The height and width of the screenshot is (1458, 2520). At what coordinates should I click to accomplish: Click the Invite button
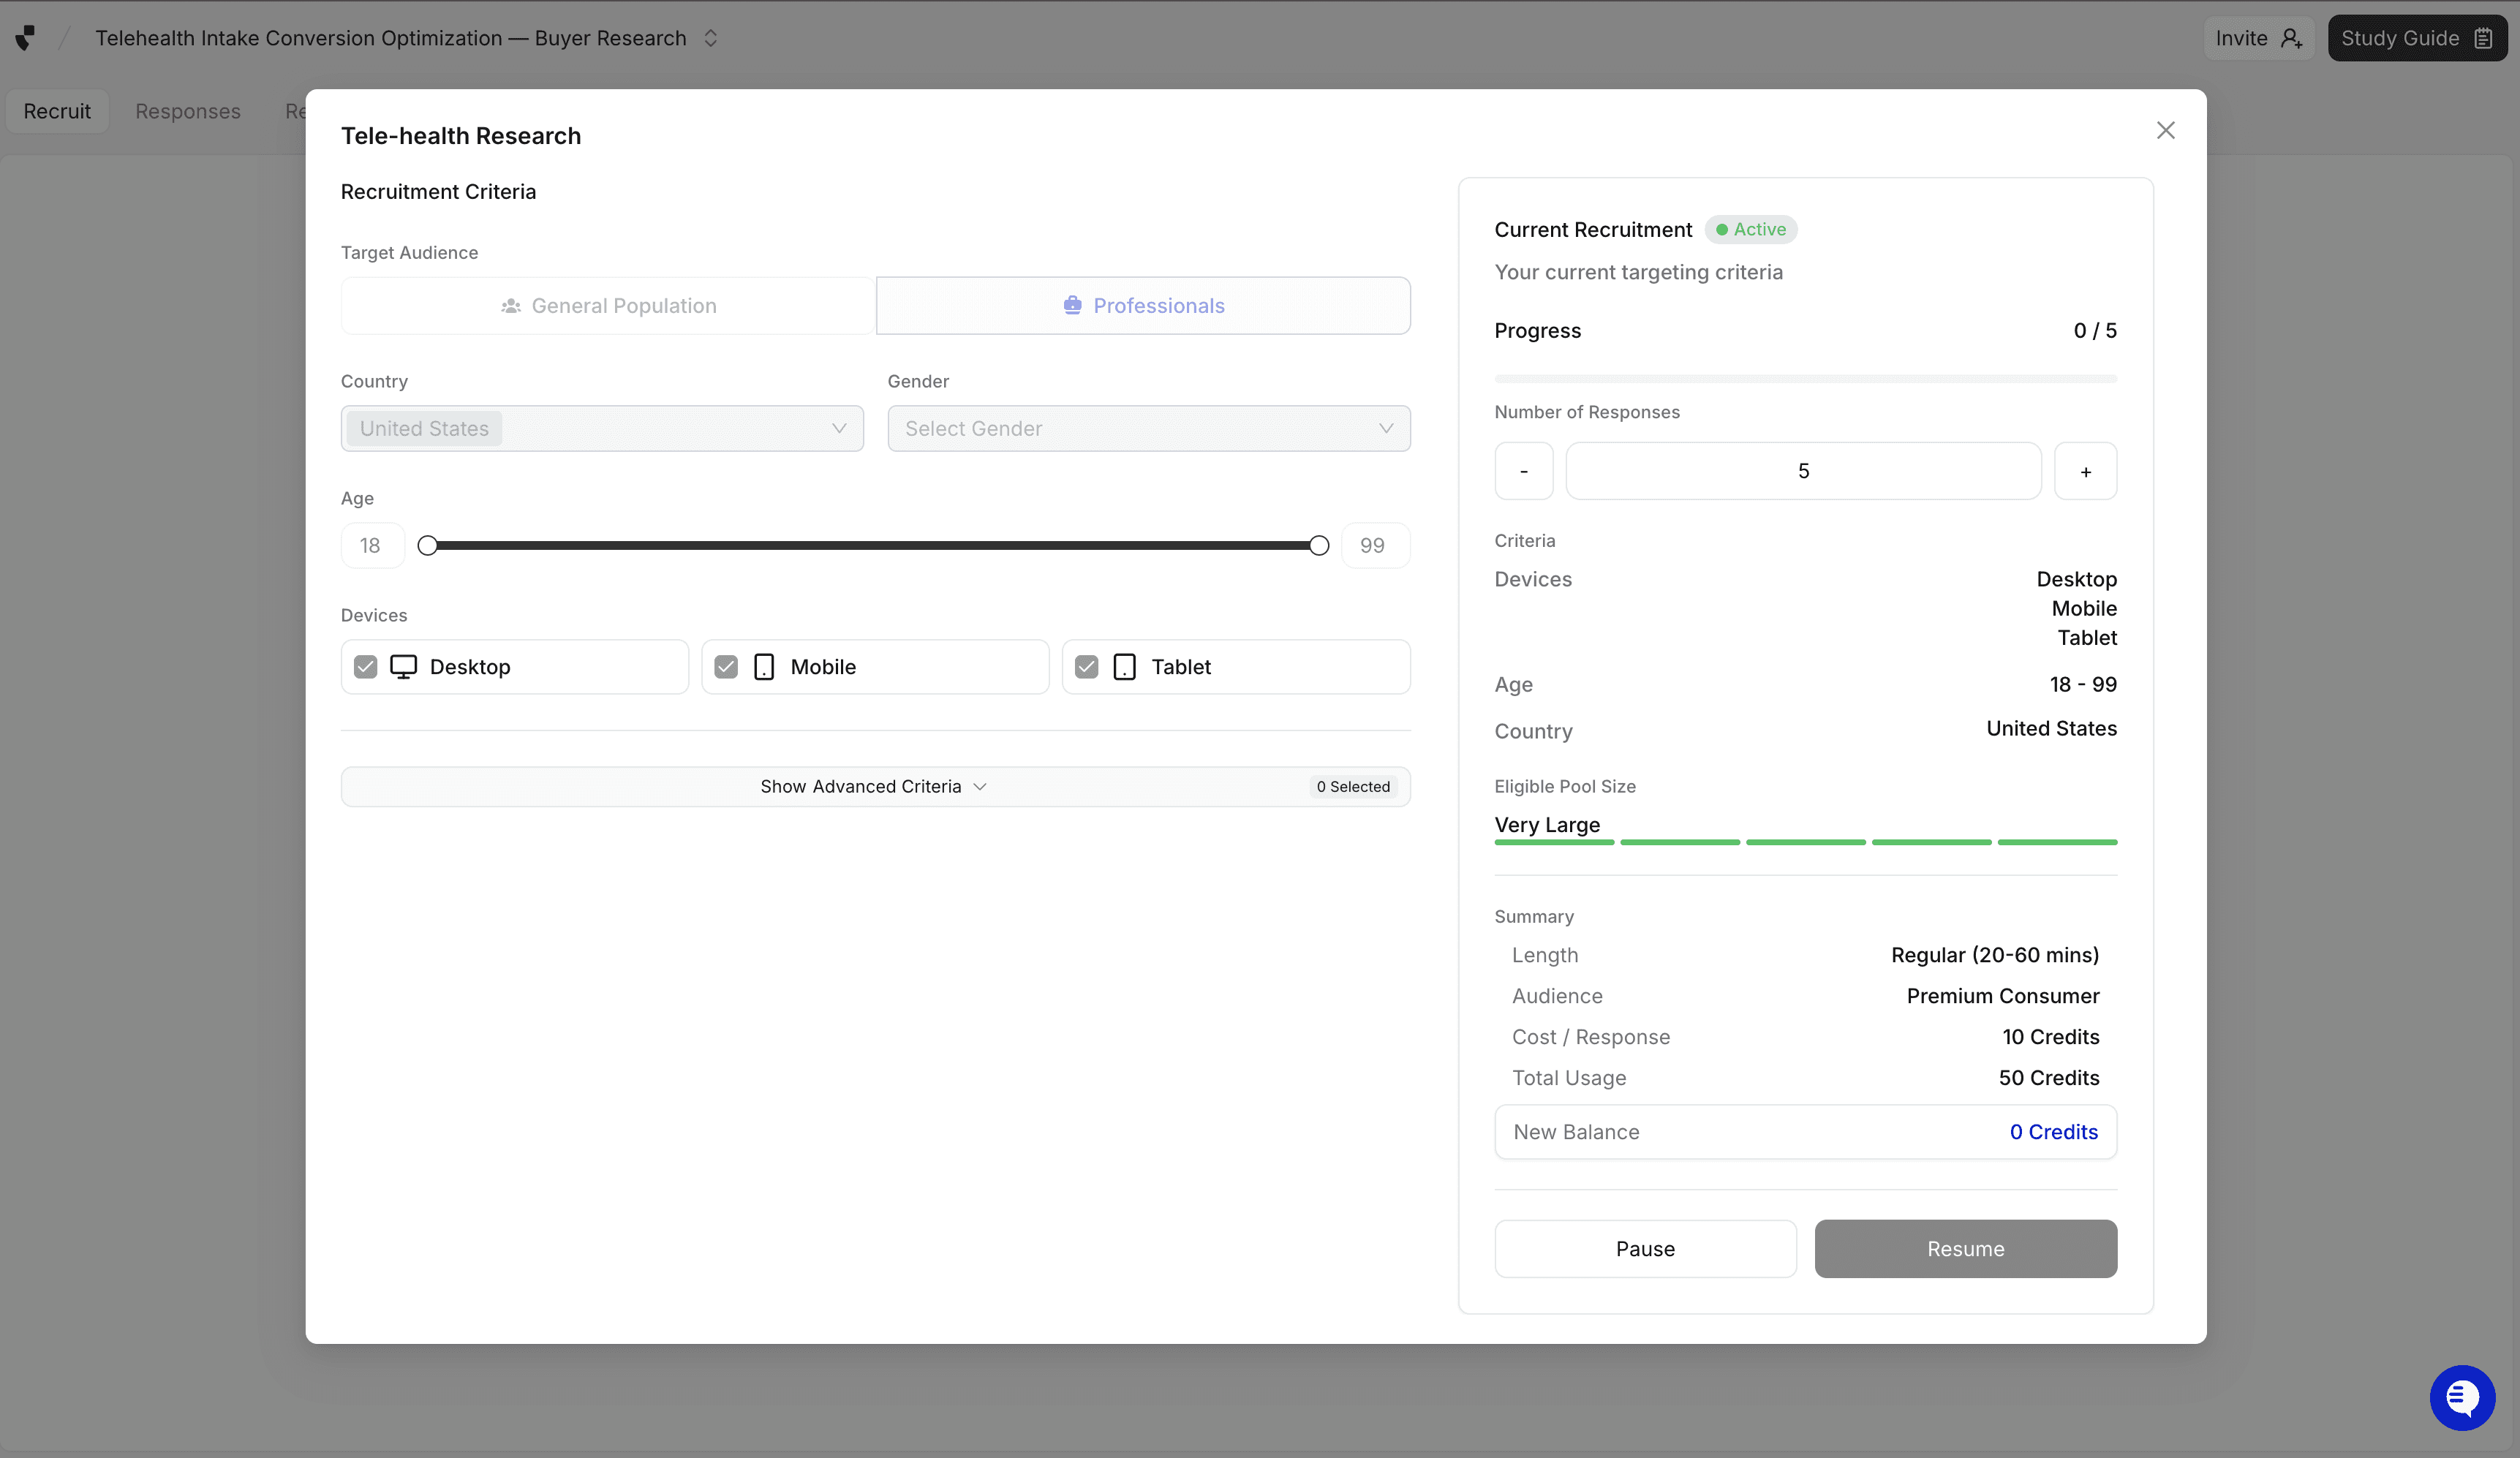click(x=2258, y=38)
